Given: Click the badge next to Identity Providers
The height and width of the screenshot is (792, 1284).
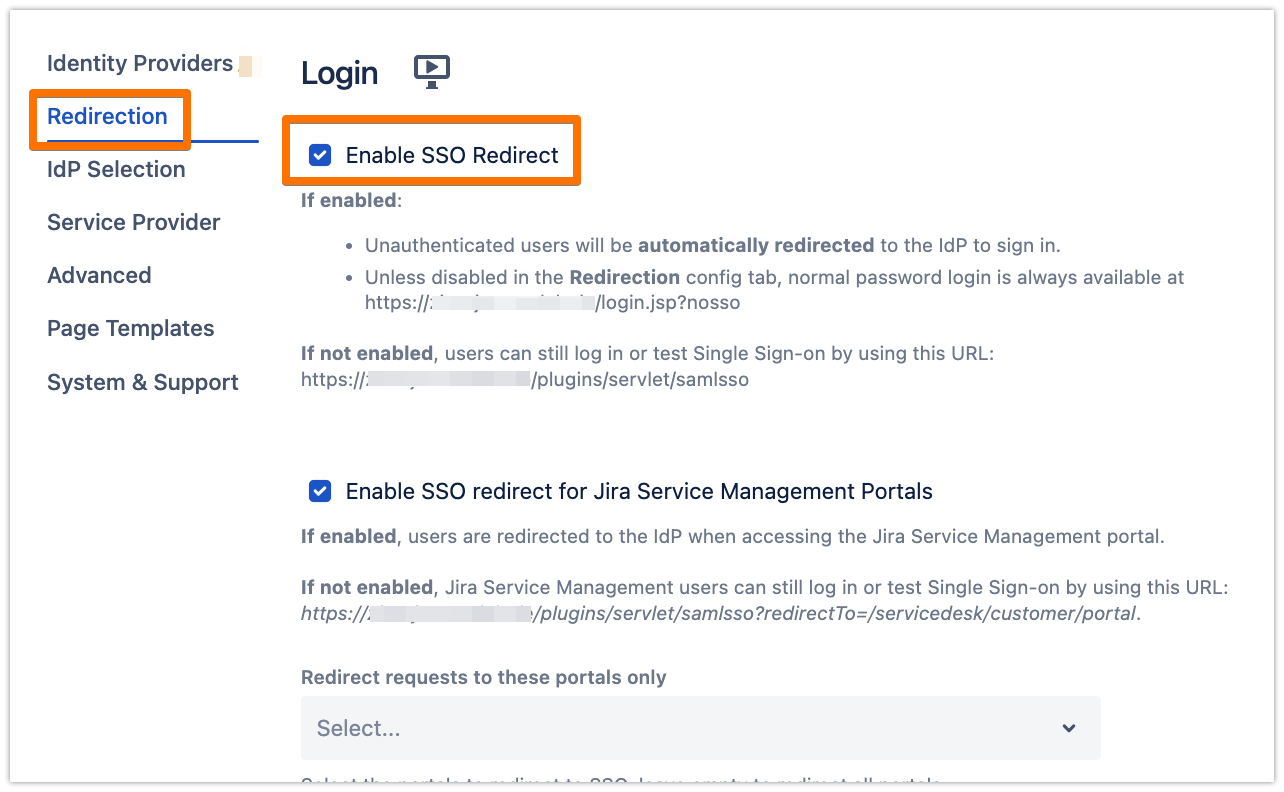Looking at the screenshot, I should tap(249, 65).
